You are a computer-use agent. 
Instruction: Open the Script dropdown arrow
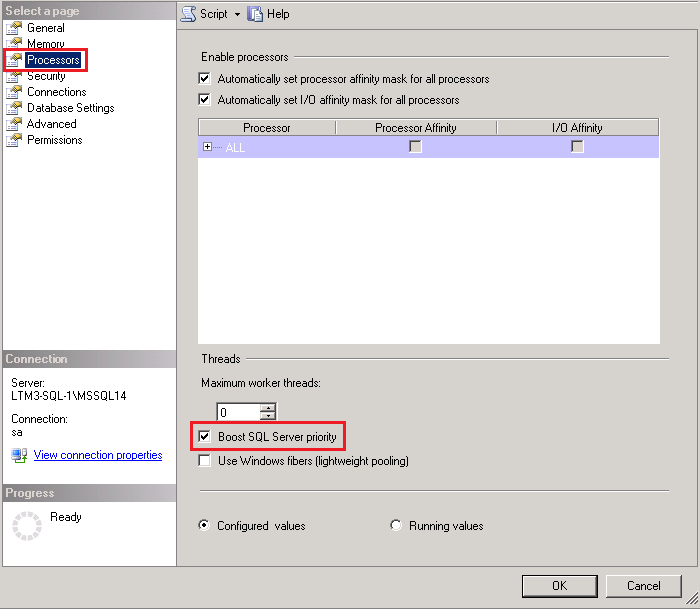coord(238,15)
